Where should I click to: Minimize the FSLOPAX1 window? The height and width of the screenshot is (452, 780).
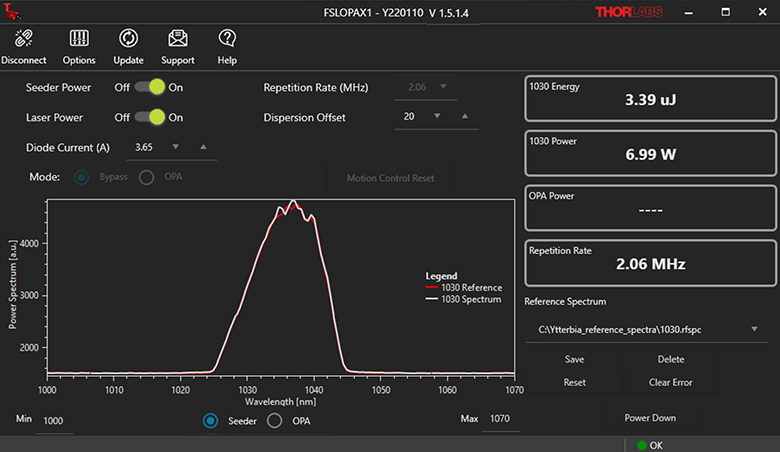(x=688, y=12)
